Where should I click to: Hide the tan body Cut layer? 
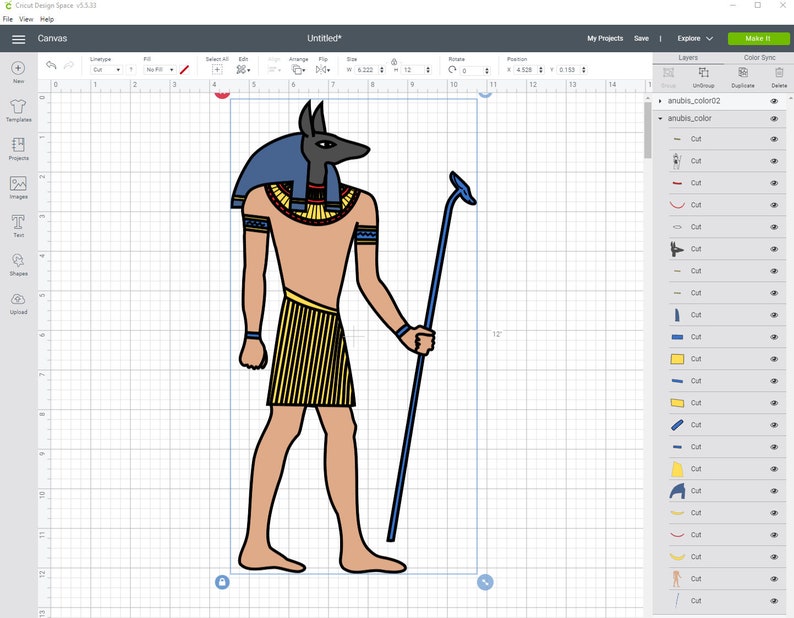click(x=774, y=579)
